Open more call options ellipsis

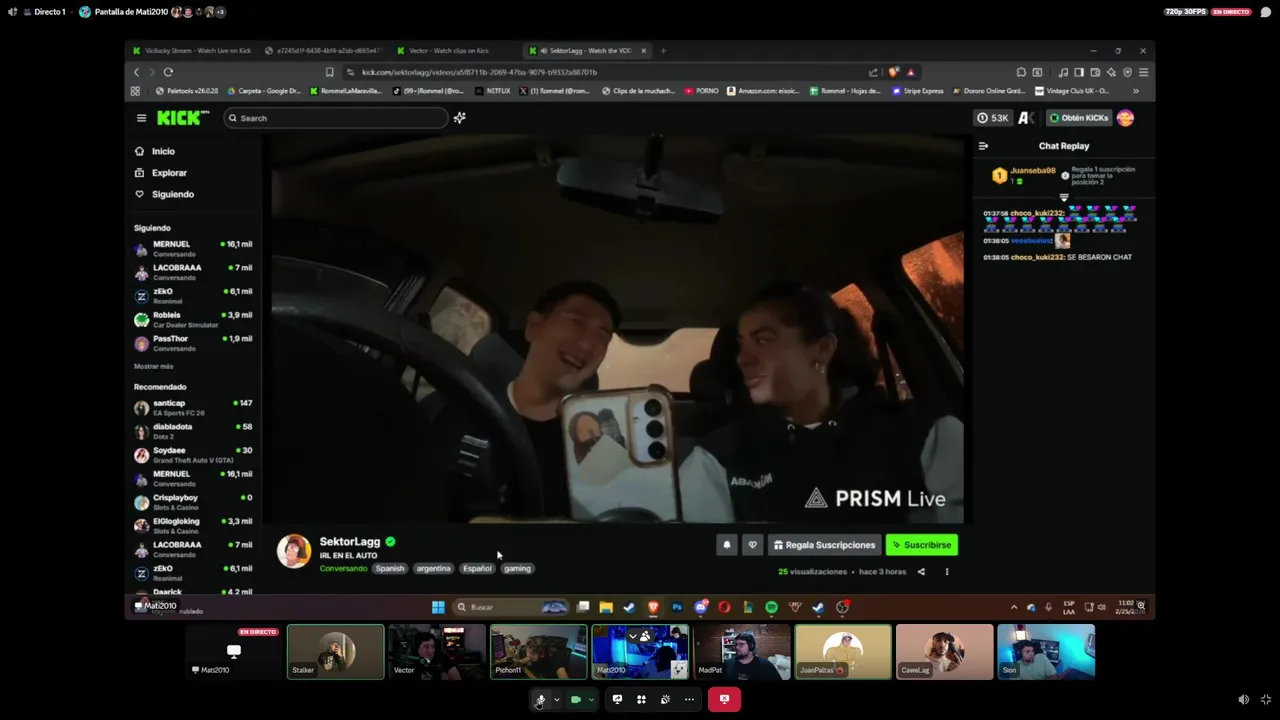(689, 700)
